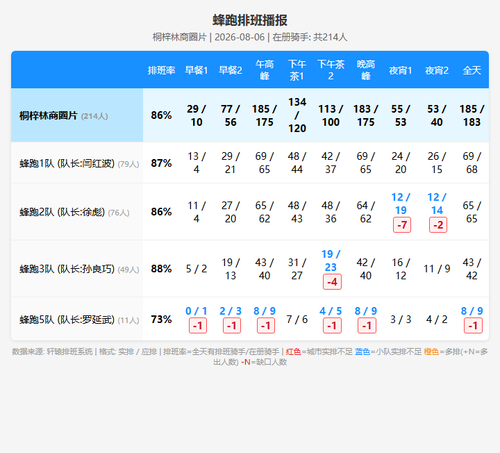Screen dimensions: 500x453
Task: Select blue 12 / 14 under 夜宵2
Action: click(x=437, y=204)
